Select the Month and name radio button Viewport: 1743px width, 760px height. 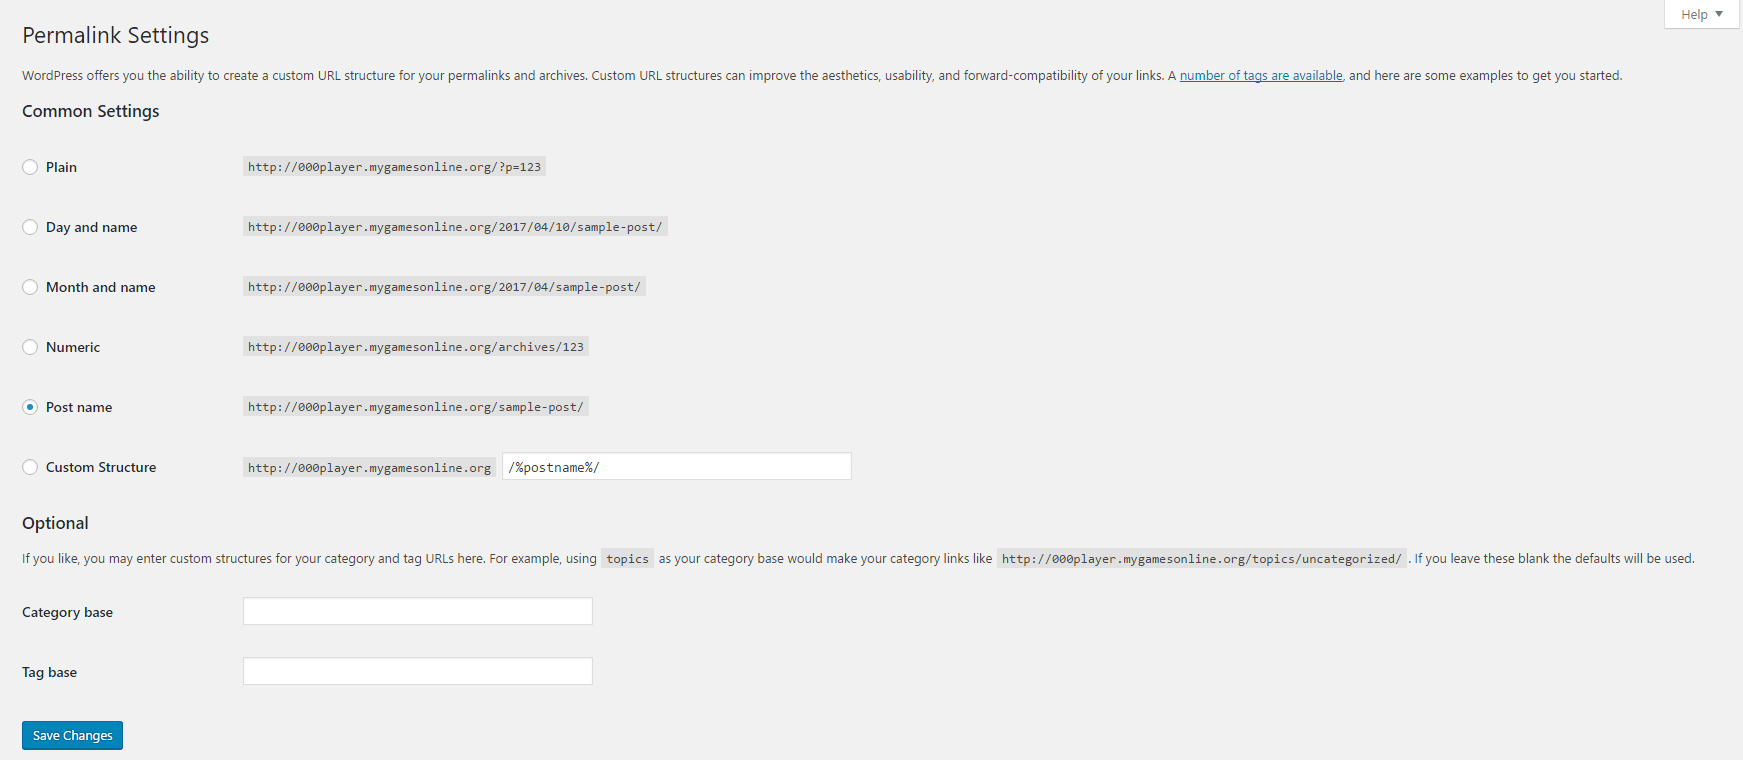tap(30, 287)
